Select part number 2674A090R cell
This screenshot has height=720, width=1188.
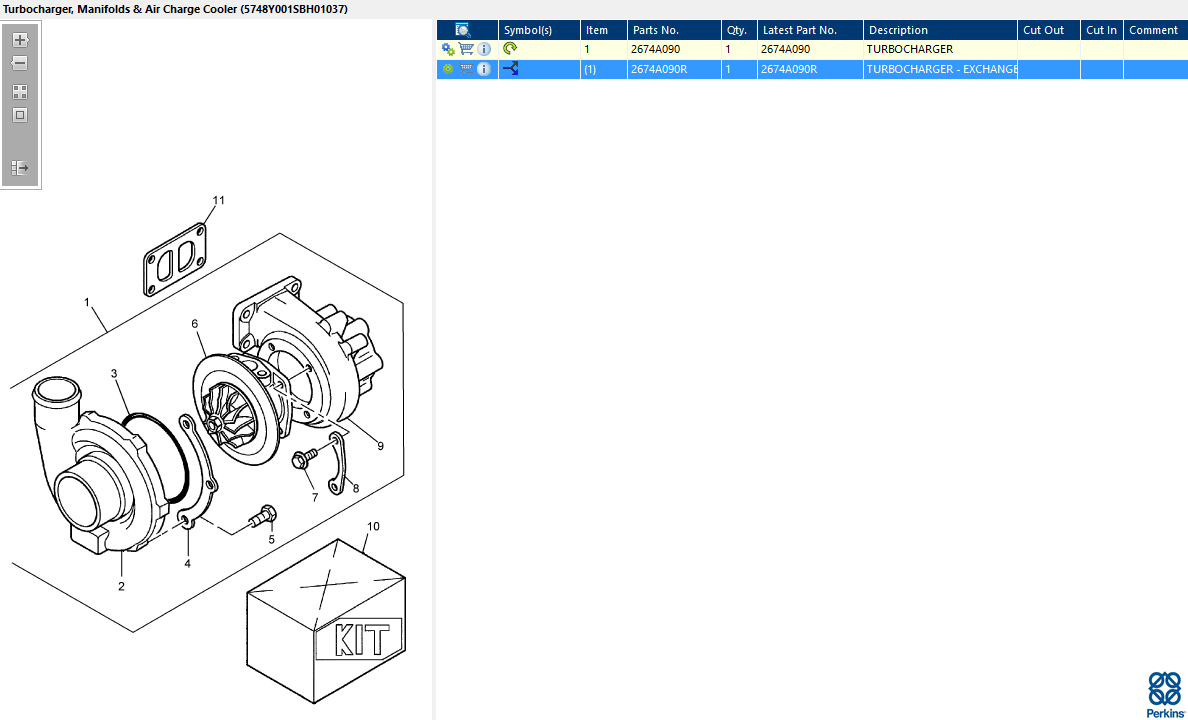tap(674, 69)
